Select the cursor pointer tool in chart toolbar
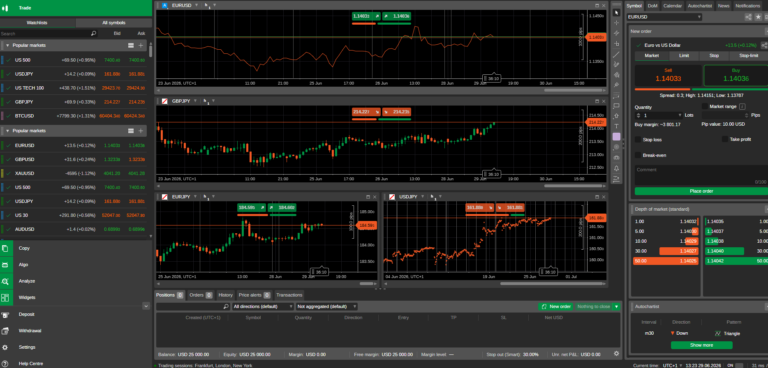Viewport: 768px width, 368px height. pos(616,13)
